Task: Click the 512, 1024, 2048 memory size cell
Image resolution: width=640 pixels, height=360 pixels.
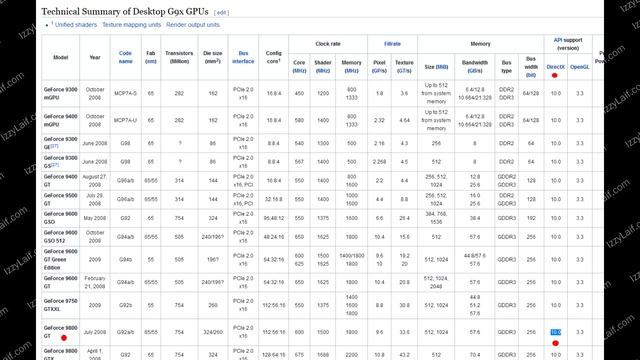Action: pyautogui.click(x=436, y=282)
